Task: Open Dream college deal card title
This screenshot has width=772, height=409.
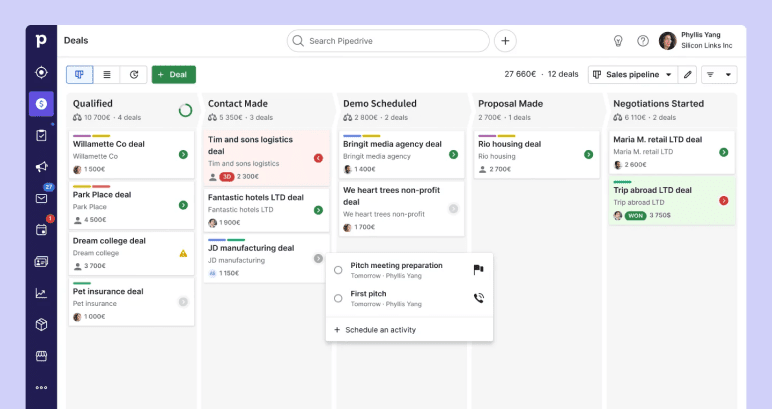Action: point(109,241)
